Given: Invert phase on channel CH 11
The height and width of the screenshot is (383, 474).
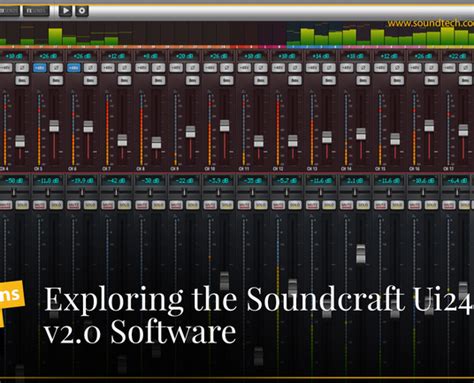Looking at the screenshot, I should [x=261, y=68].
